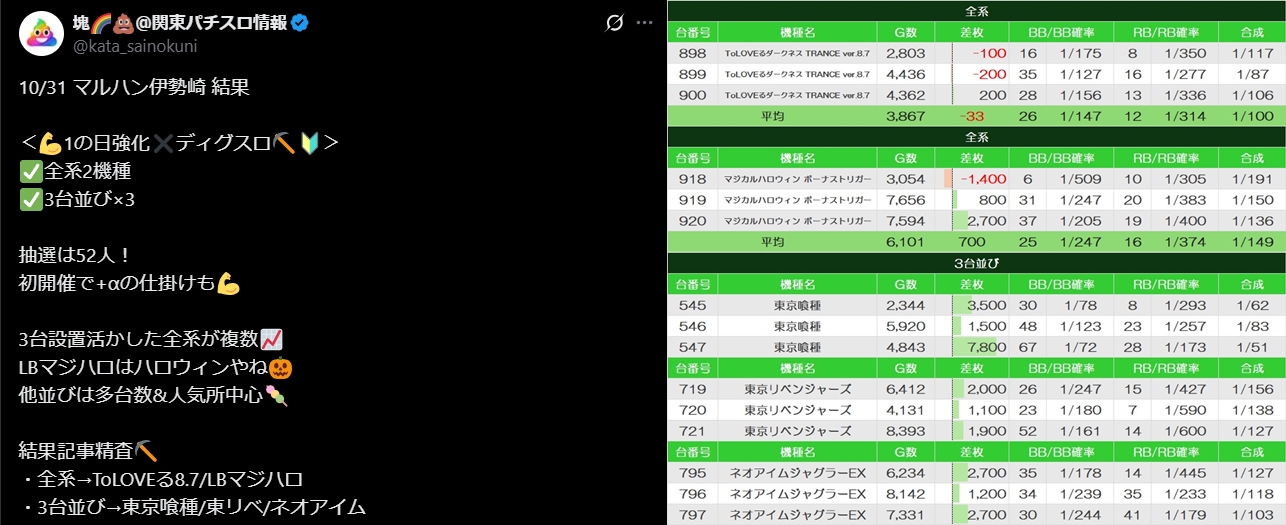Click machine number 920 in the table
The height and width of the screenshot is (525, 1286).
click(x=692, y=221)
